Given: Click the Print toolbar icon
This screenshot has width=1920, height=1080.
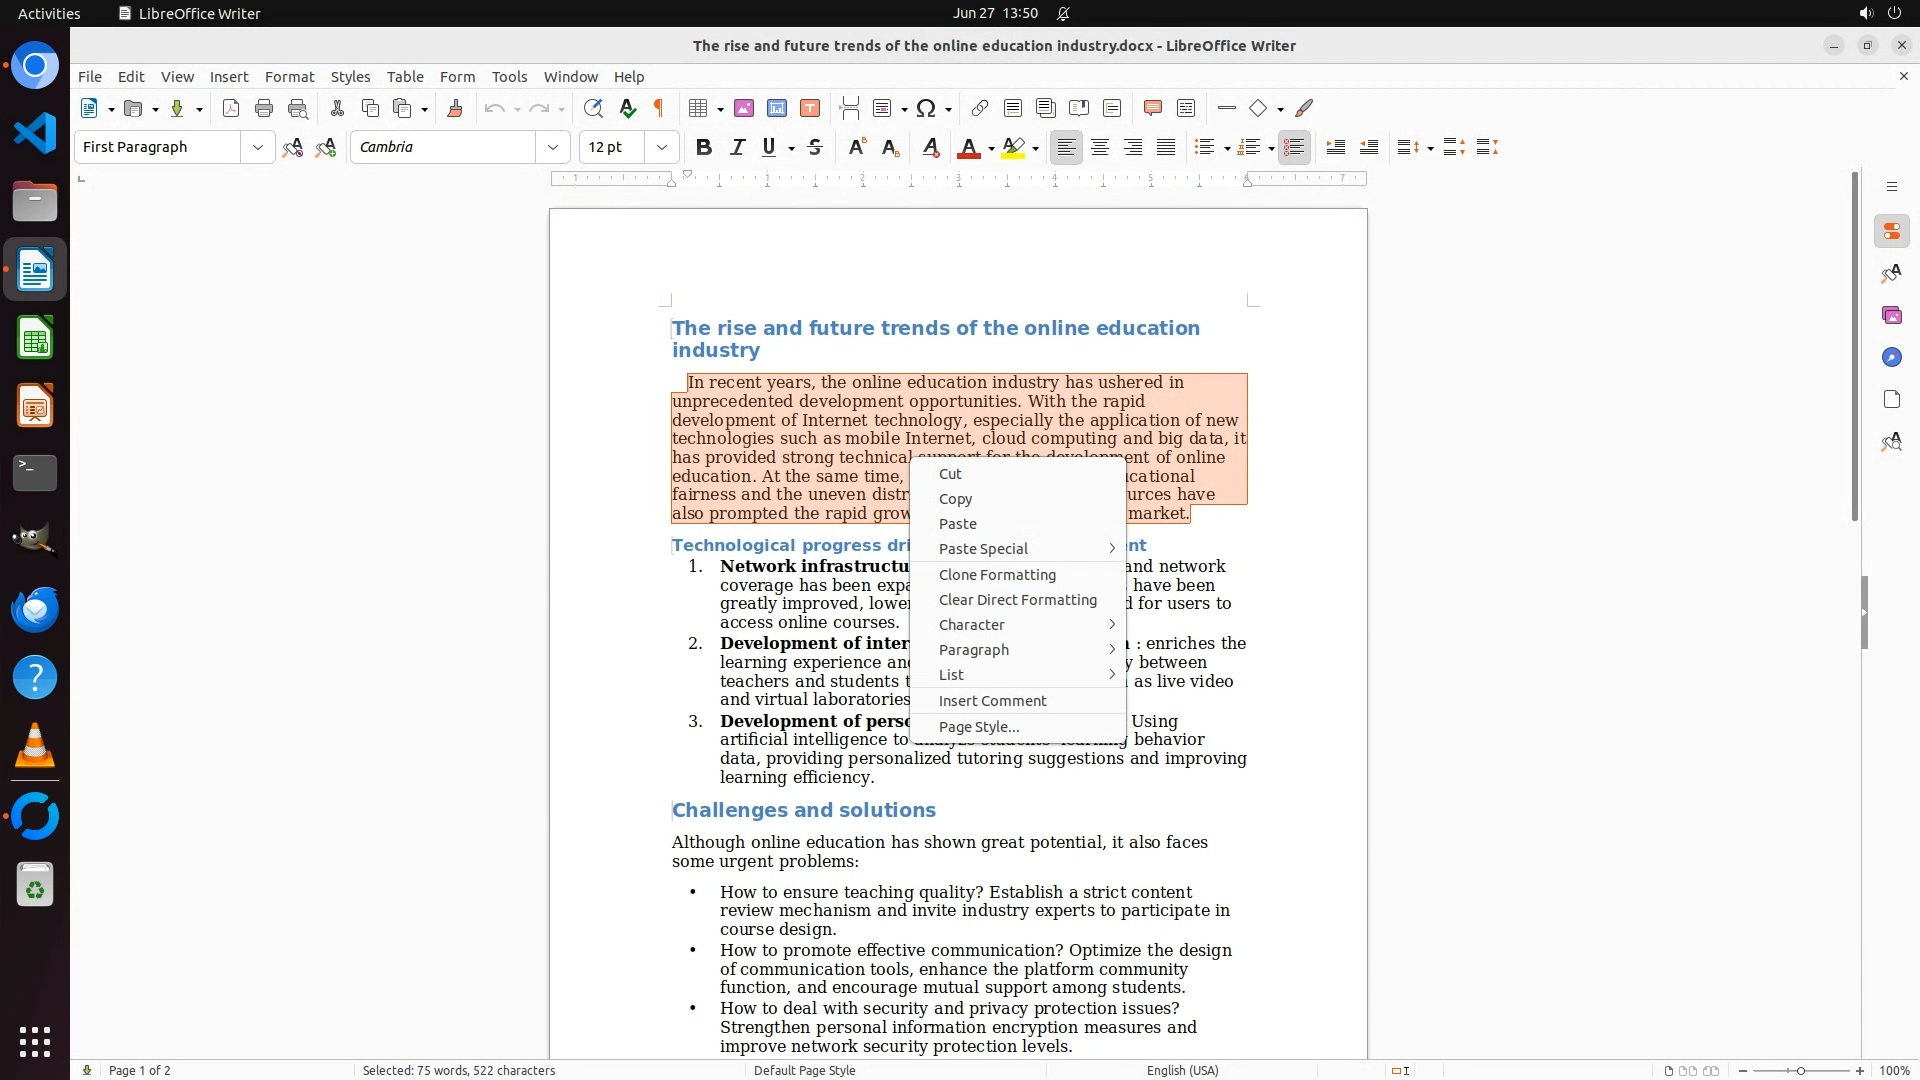Looking at the screenshot, I should click(264, 108).
